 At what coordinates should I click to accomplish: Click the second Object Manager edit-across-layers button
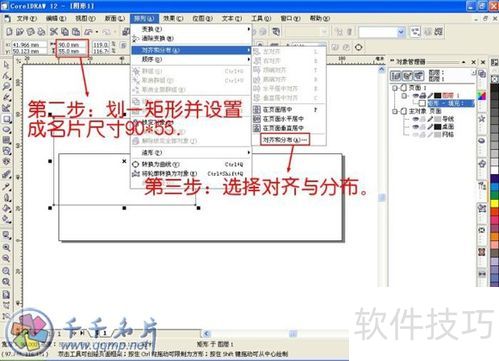click(407, 76)
